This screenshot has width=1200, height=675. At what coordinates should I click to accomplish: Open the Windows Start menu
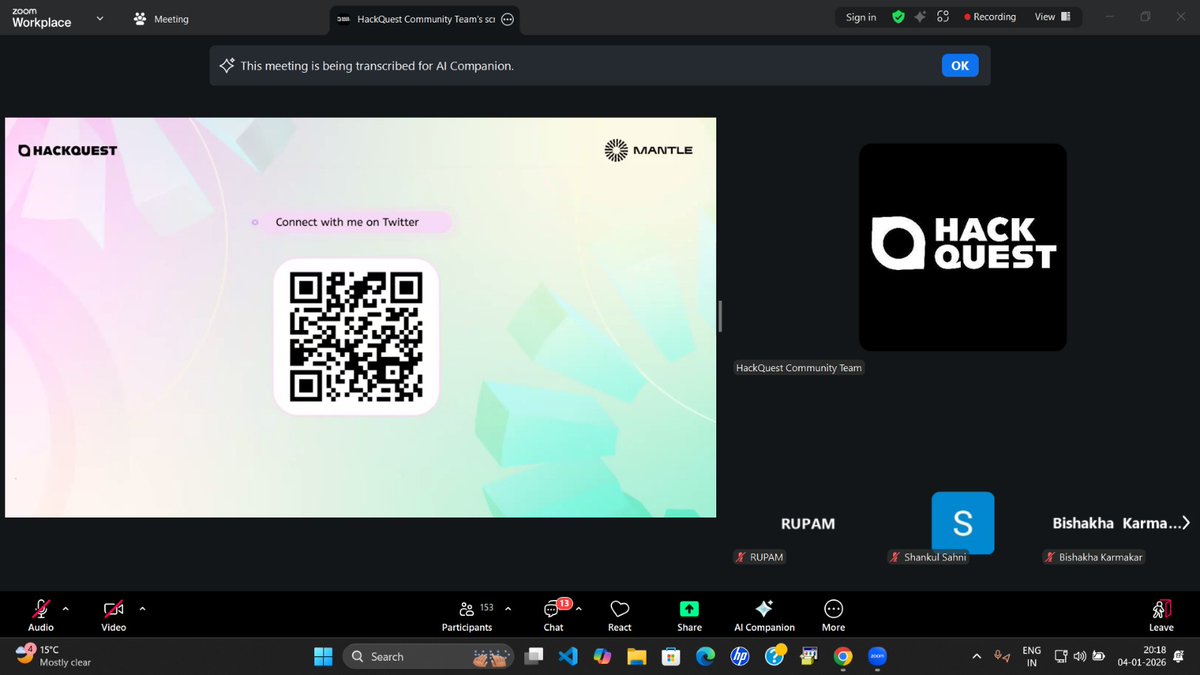(x=323, y=656)
